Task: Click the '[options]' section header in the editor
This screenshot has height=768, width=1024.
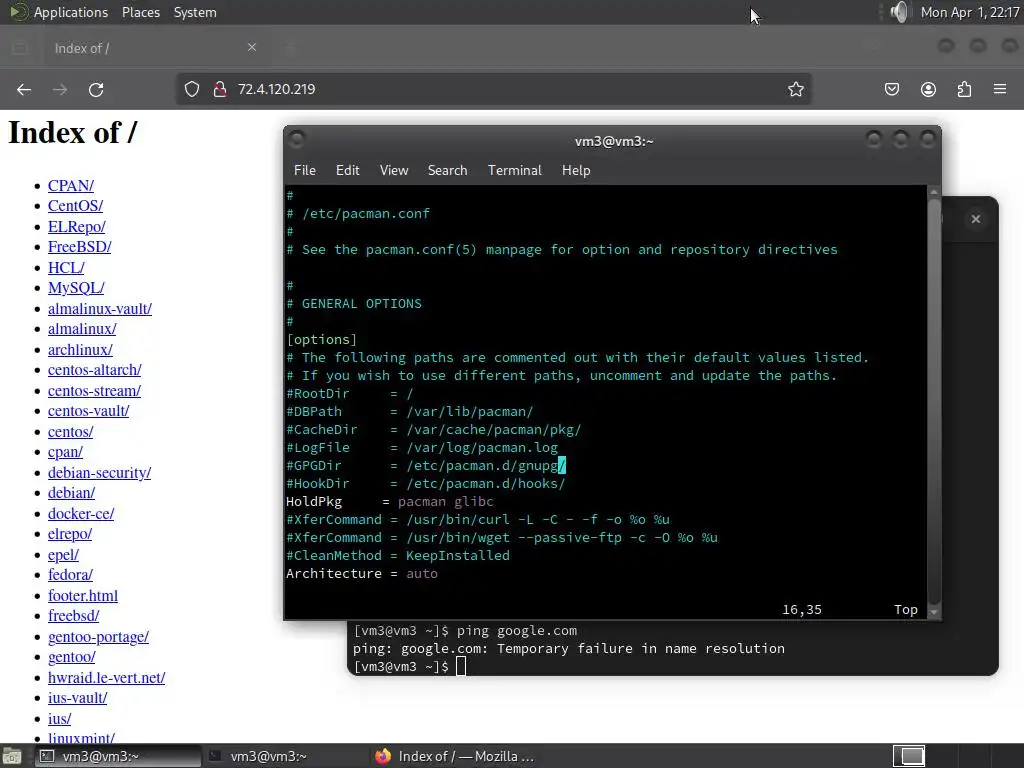Action: [321, 340]
